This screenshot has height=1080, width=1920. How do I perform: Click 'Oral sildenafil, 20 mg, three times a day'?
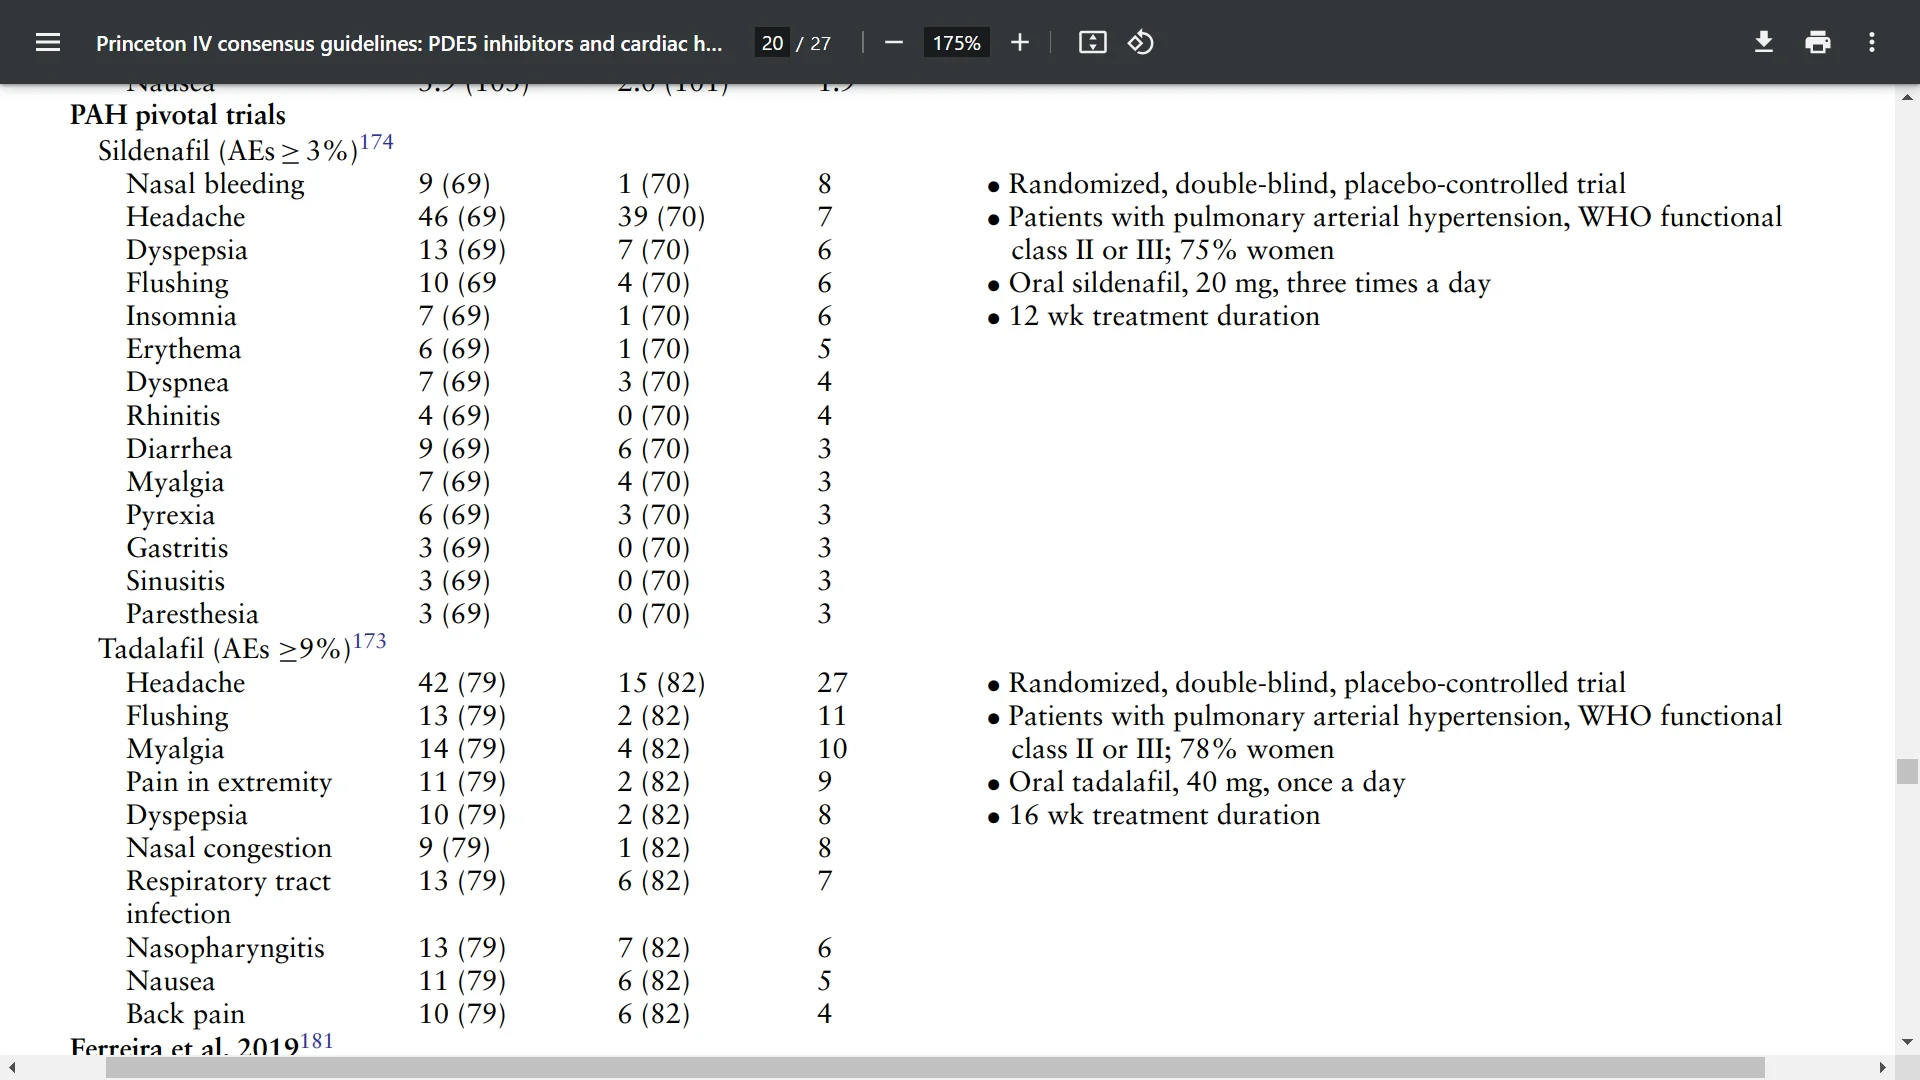coord(1249,283)
